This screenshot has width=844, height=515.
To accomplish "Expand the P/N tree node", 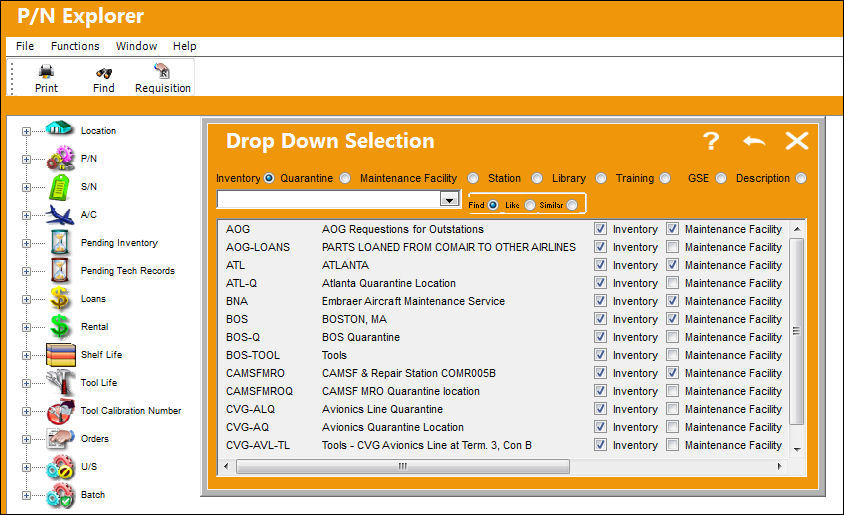I will coord(26,159).
